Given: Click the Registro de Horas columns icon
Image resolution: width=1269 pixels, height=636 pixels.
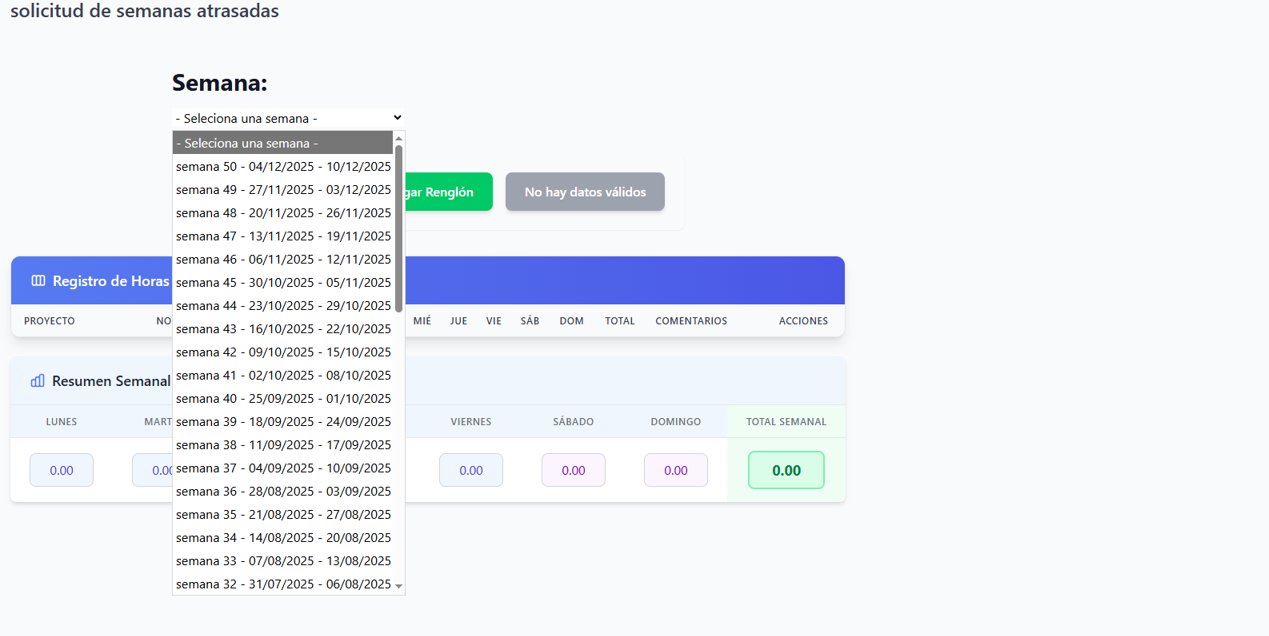Looking at the screenshot, I should coord(38,281).
